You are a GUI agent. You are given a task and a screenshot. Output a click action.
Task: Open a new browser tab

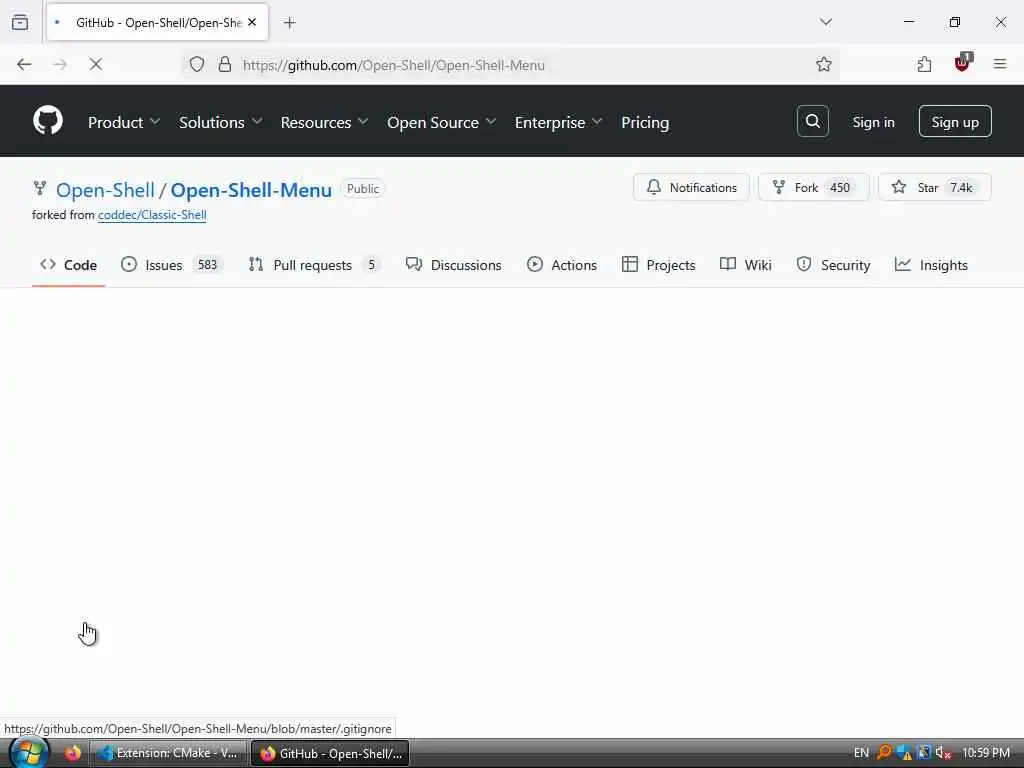289,23
